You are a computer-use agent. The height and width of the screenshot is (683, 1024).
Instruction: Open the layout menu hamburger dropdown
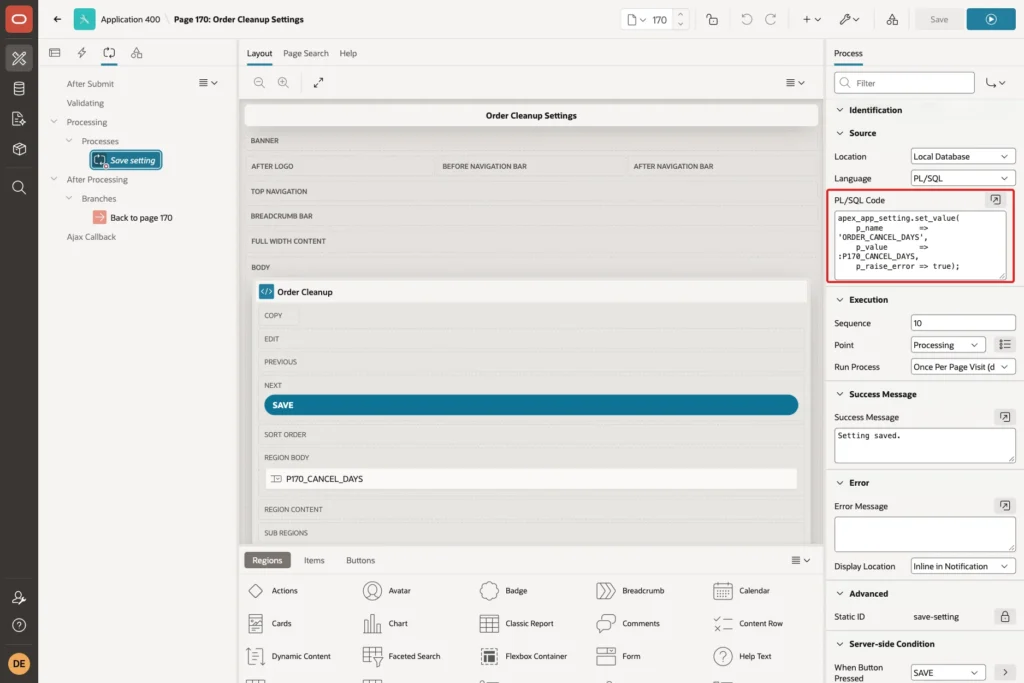point(795,82)
